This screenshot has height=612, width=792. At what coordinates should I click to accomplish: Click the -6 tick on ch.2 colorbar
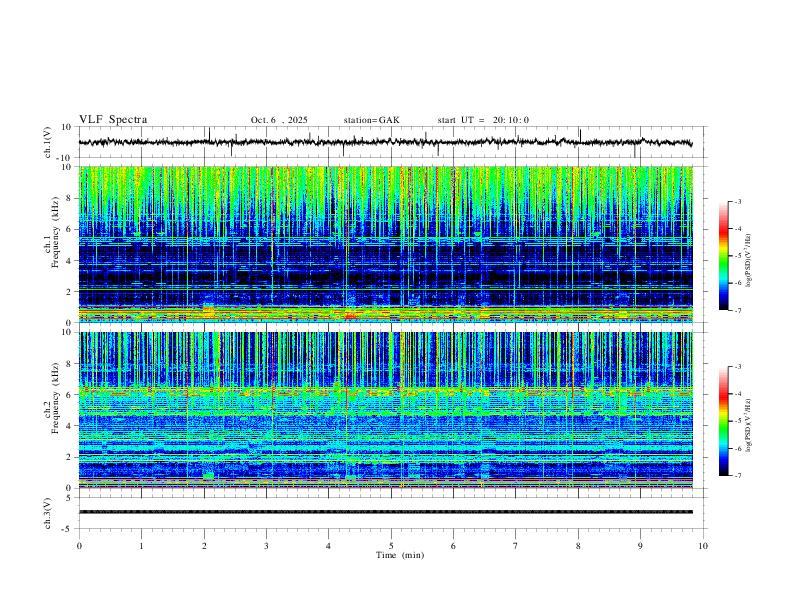(738, 448)
